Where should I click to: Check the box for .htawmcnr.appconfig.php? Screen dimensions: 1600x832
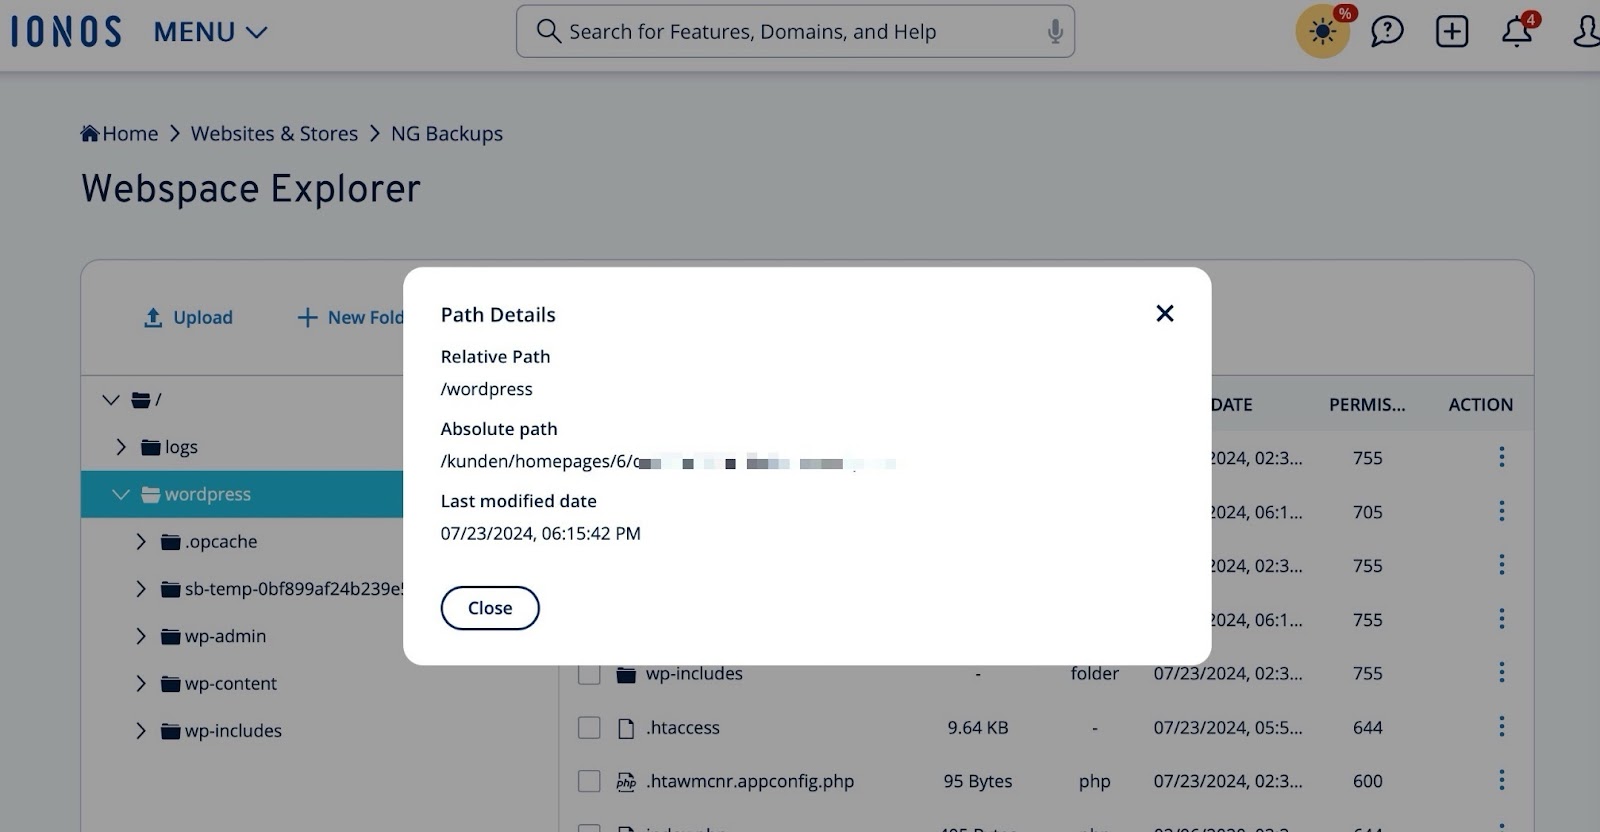[x=589, y=782]
